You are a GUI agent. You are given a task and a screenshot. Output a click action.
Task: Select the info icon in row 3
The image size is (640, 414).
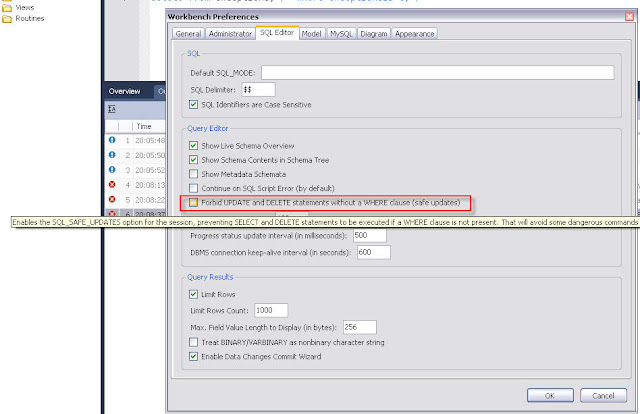[112, 169]
